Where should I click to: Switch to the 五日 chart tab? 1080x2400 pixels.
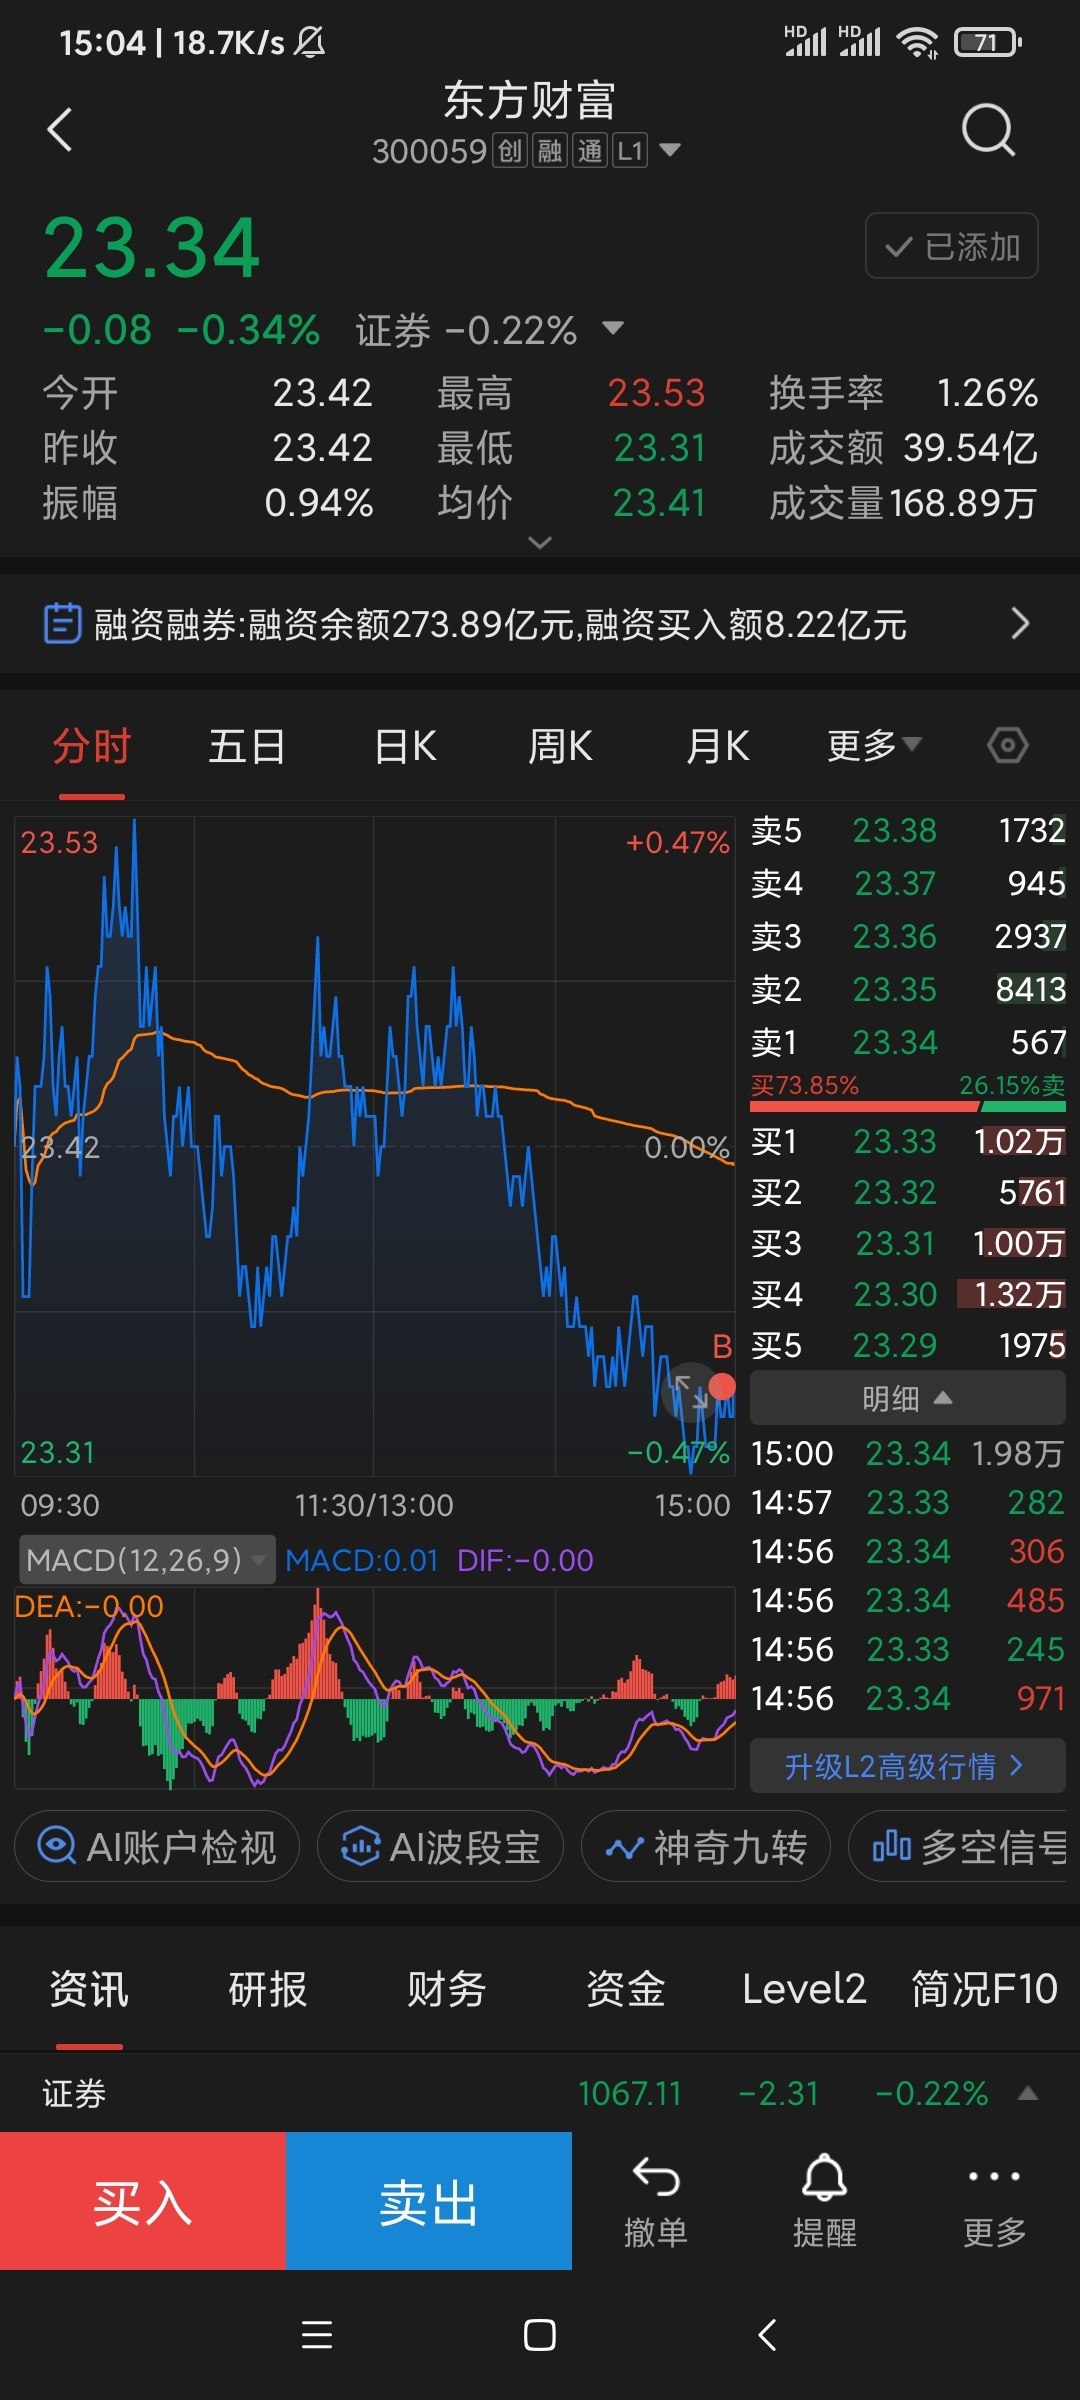(247, 747)
